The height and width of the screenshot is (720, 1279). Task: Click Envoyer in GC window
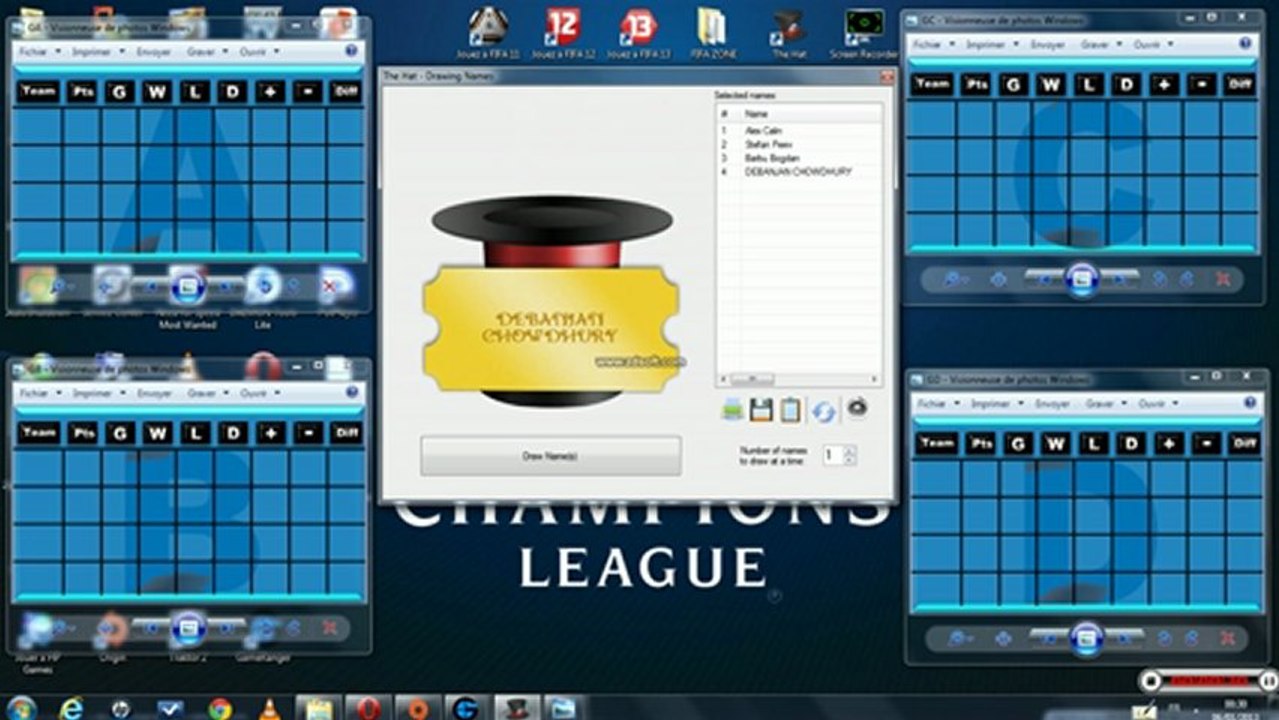(x=1047, y=45)
